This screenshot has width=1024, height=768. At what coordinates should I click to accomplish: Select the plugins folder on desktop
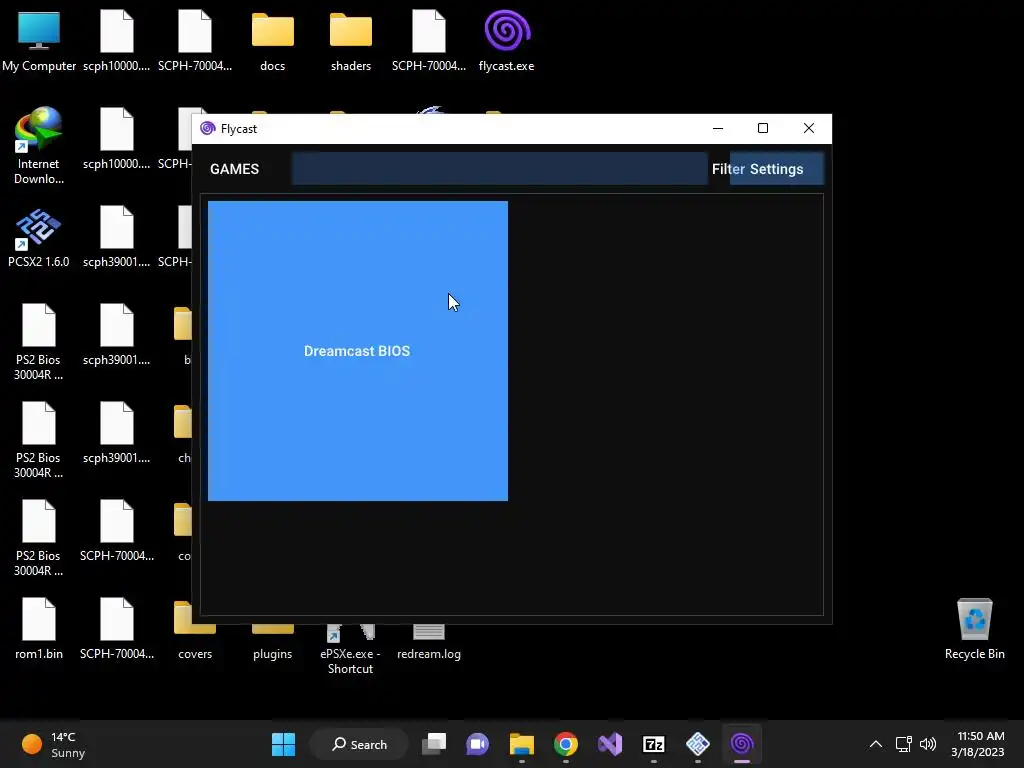point(272,643)
